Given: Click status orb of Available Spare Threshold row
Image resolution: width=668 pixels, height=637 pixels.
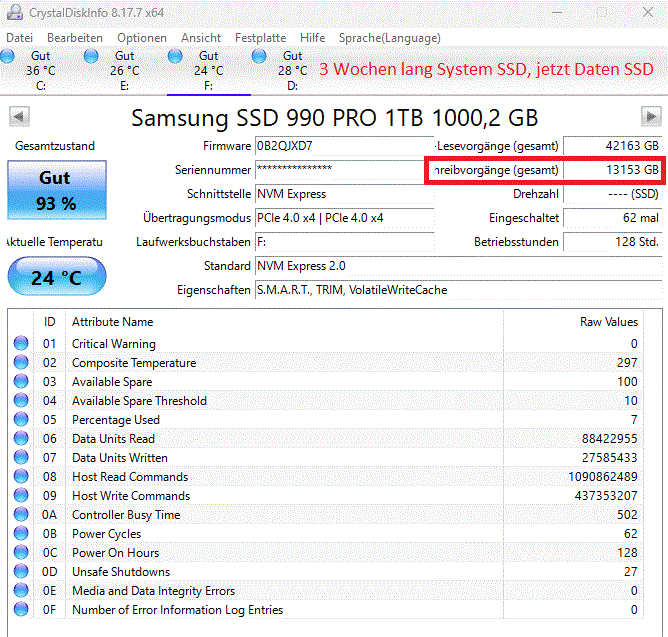Looking at the screenshot, I should click(21, 400).
